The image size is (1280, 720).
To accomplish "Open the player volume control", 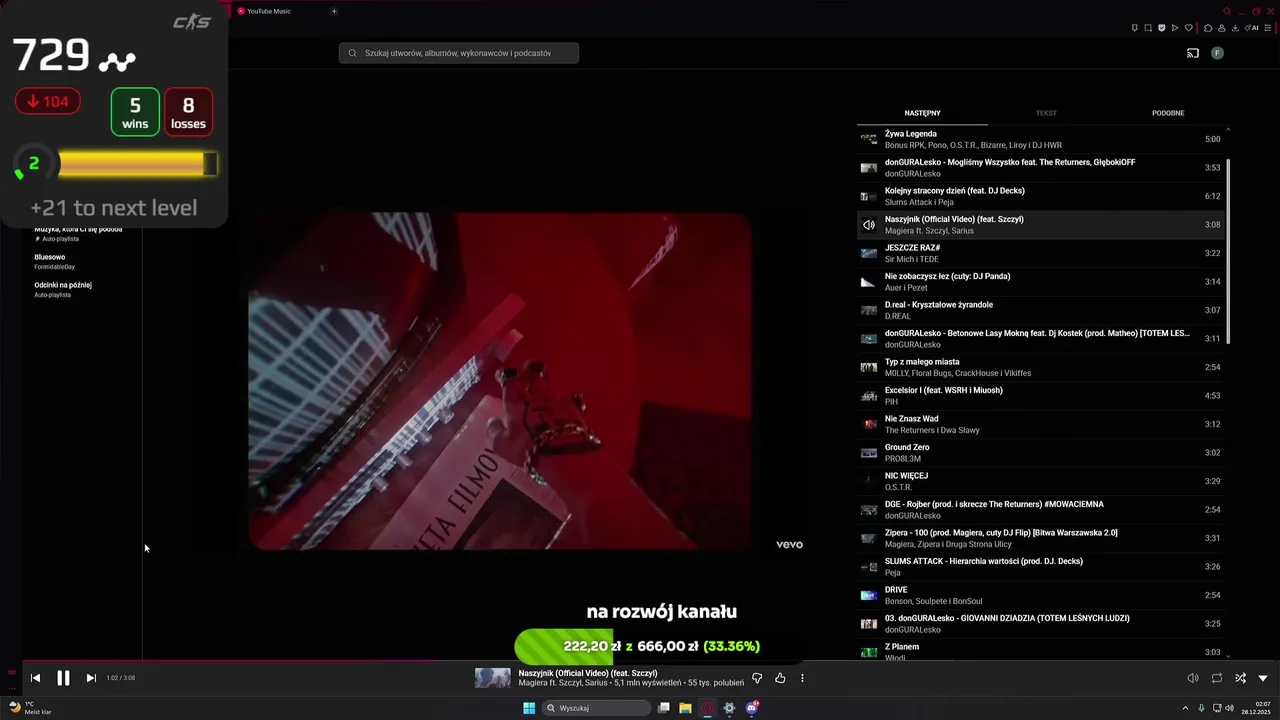I will [x=1193, y=678].
